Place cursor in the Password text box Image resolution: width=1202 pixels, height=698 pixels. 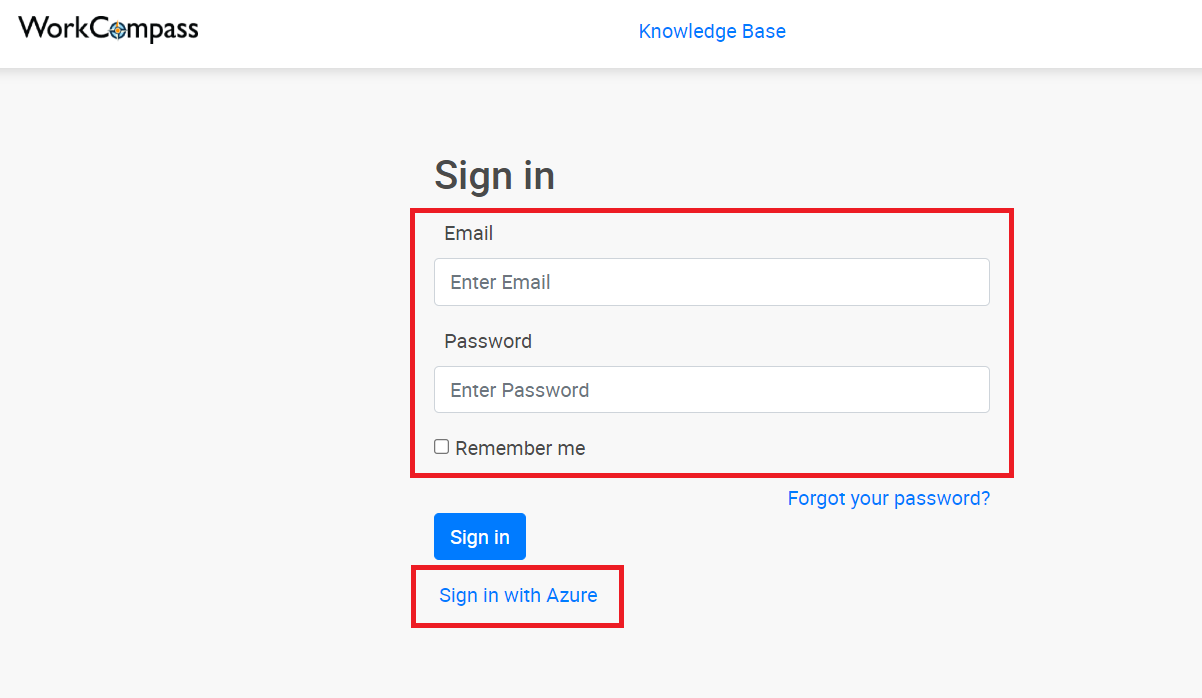711,390
